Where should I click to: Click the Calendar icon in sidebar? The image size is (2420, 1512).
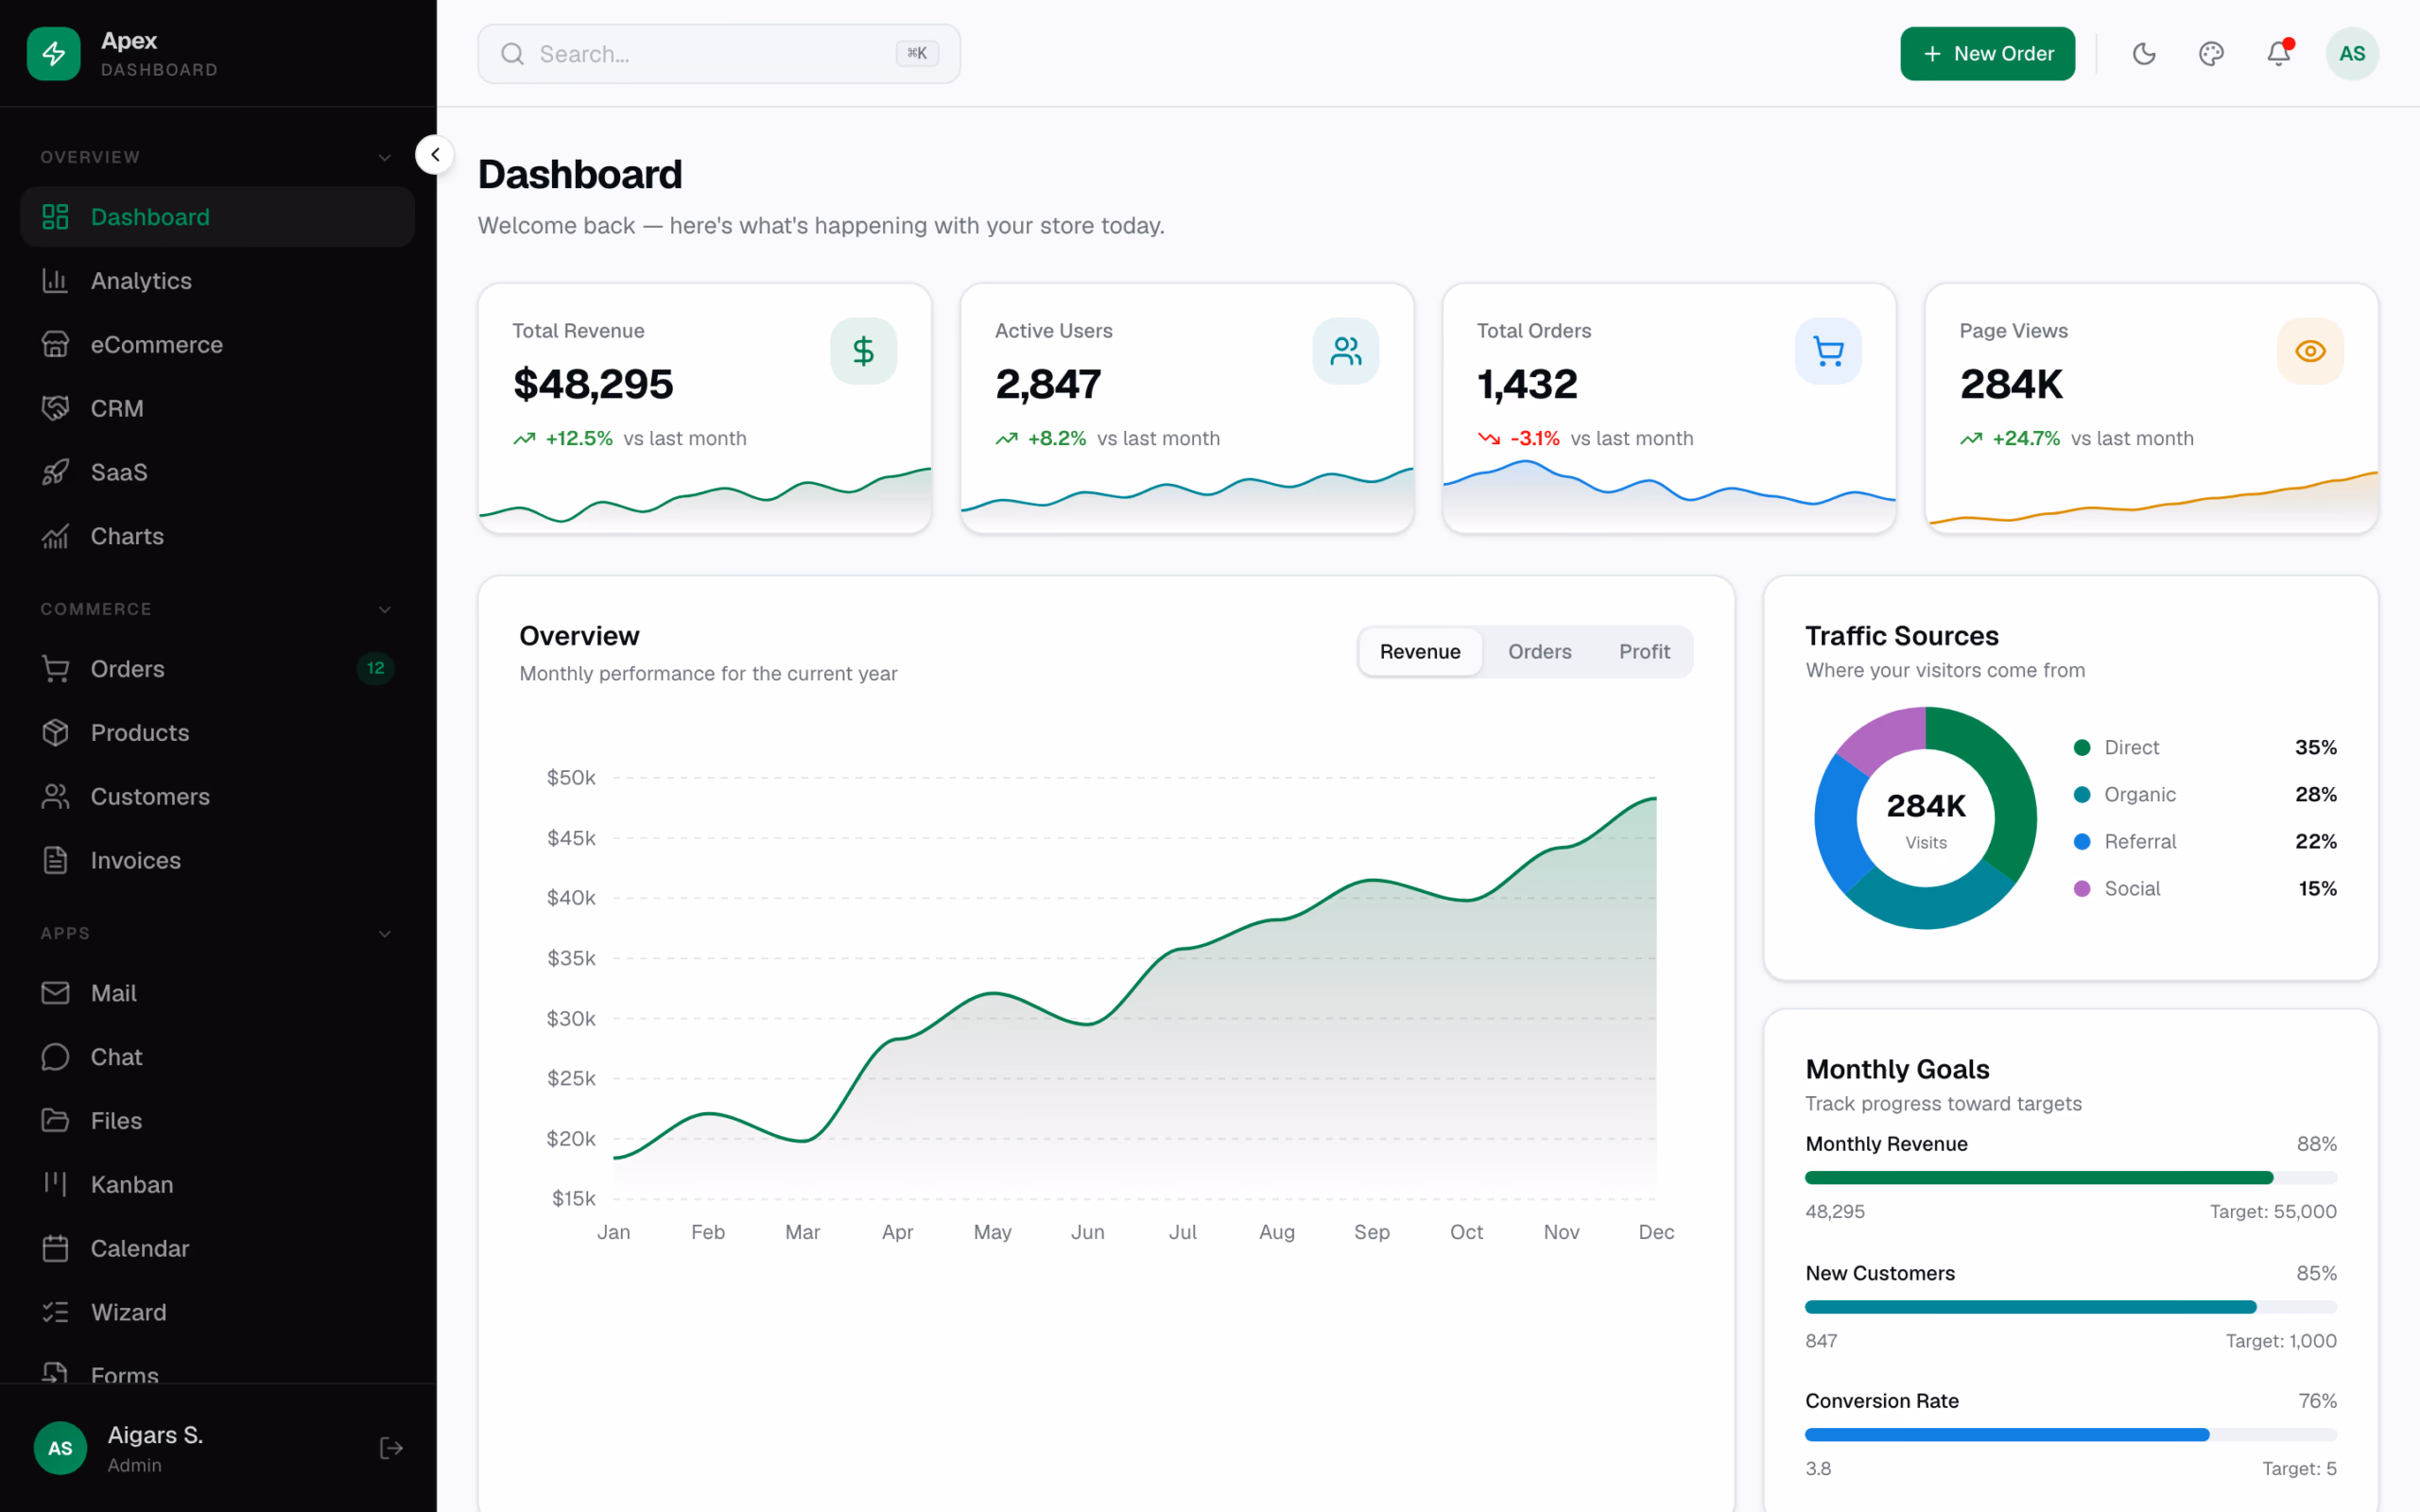(x=55, y=1248)
